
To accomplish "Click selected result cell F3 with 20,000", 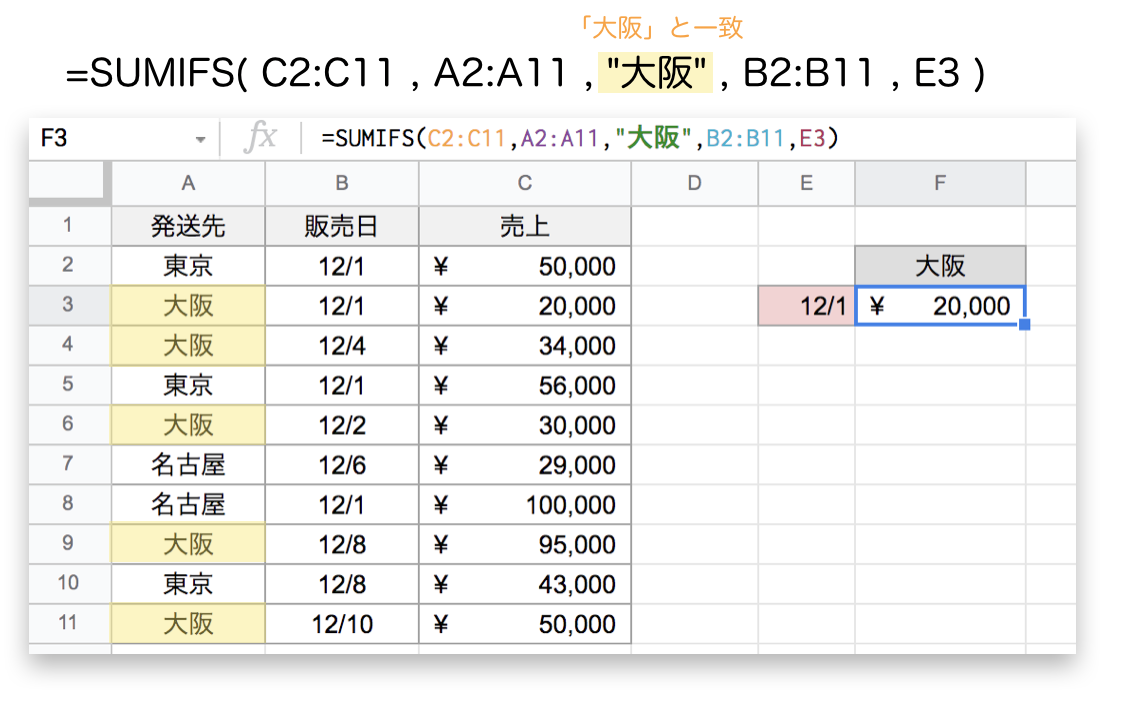I will [940, 305].
